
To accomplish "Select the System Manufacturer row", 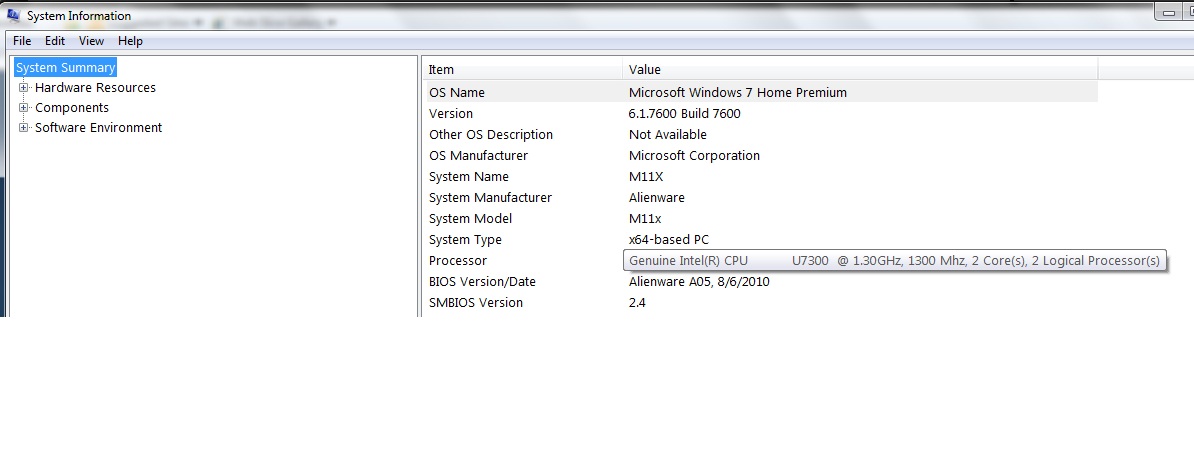I will (761, 198).
